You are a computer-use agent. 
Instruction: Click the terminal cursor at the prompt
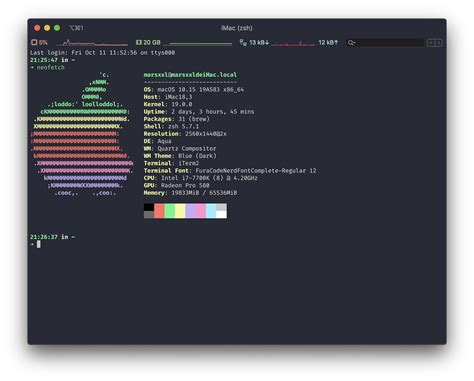point(39,244)
